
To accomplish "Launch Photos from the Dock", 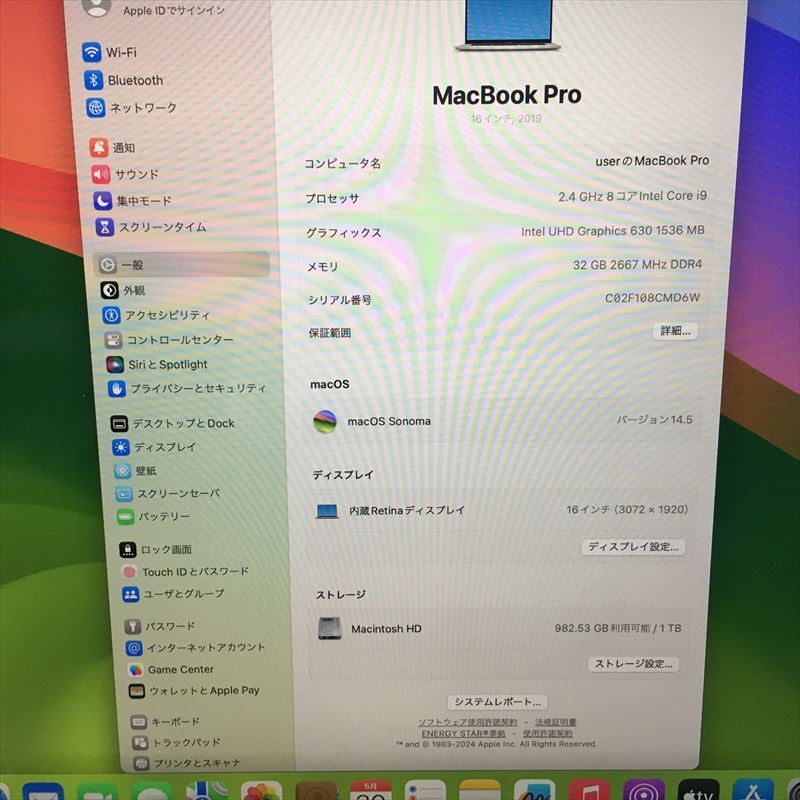I will click(x=261, y=791).
